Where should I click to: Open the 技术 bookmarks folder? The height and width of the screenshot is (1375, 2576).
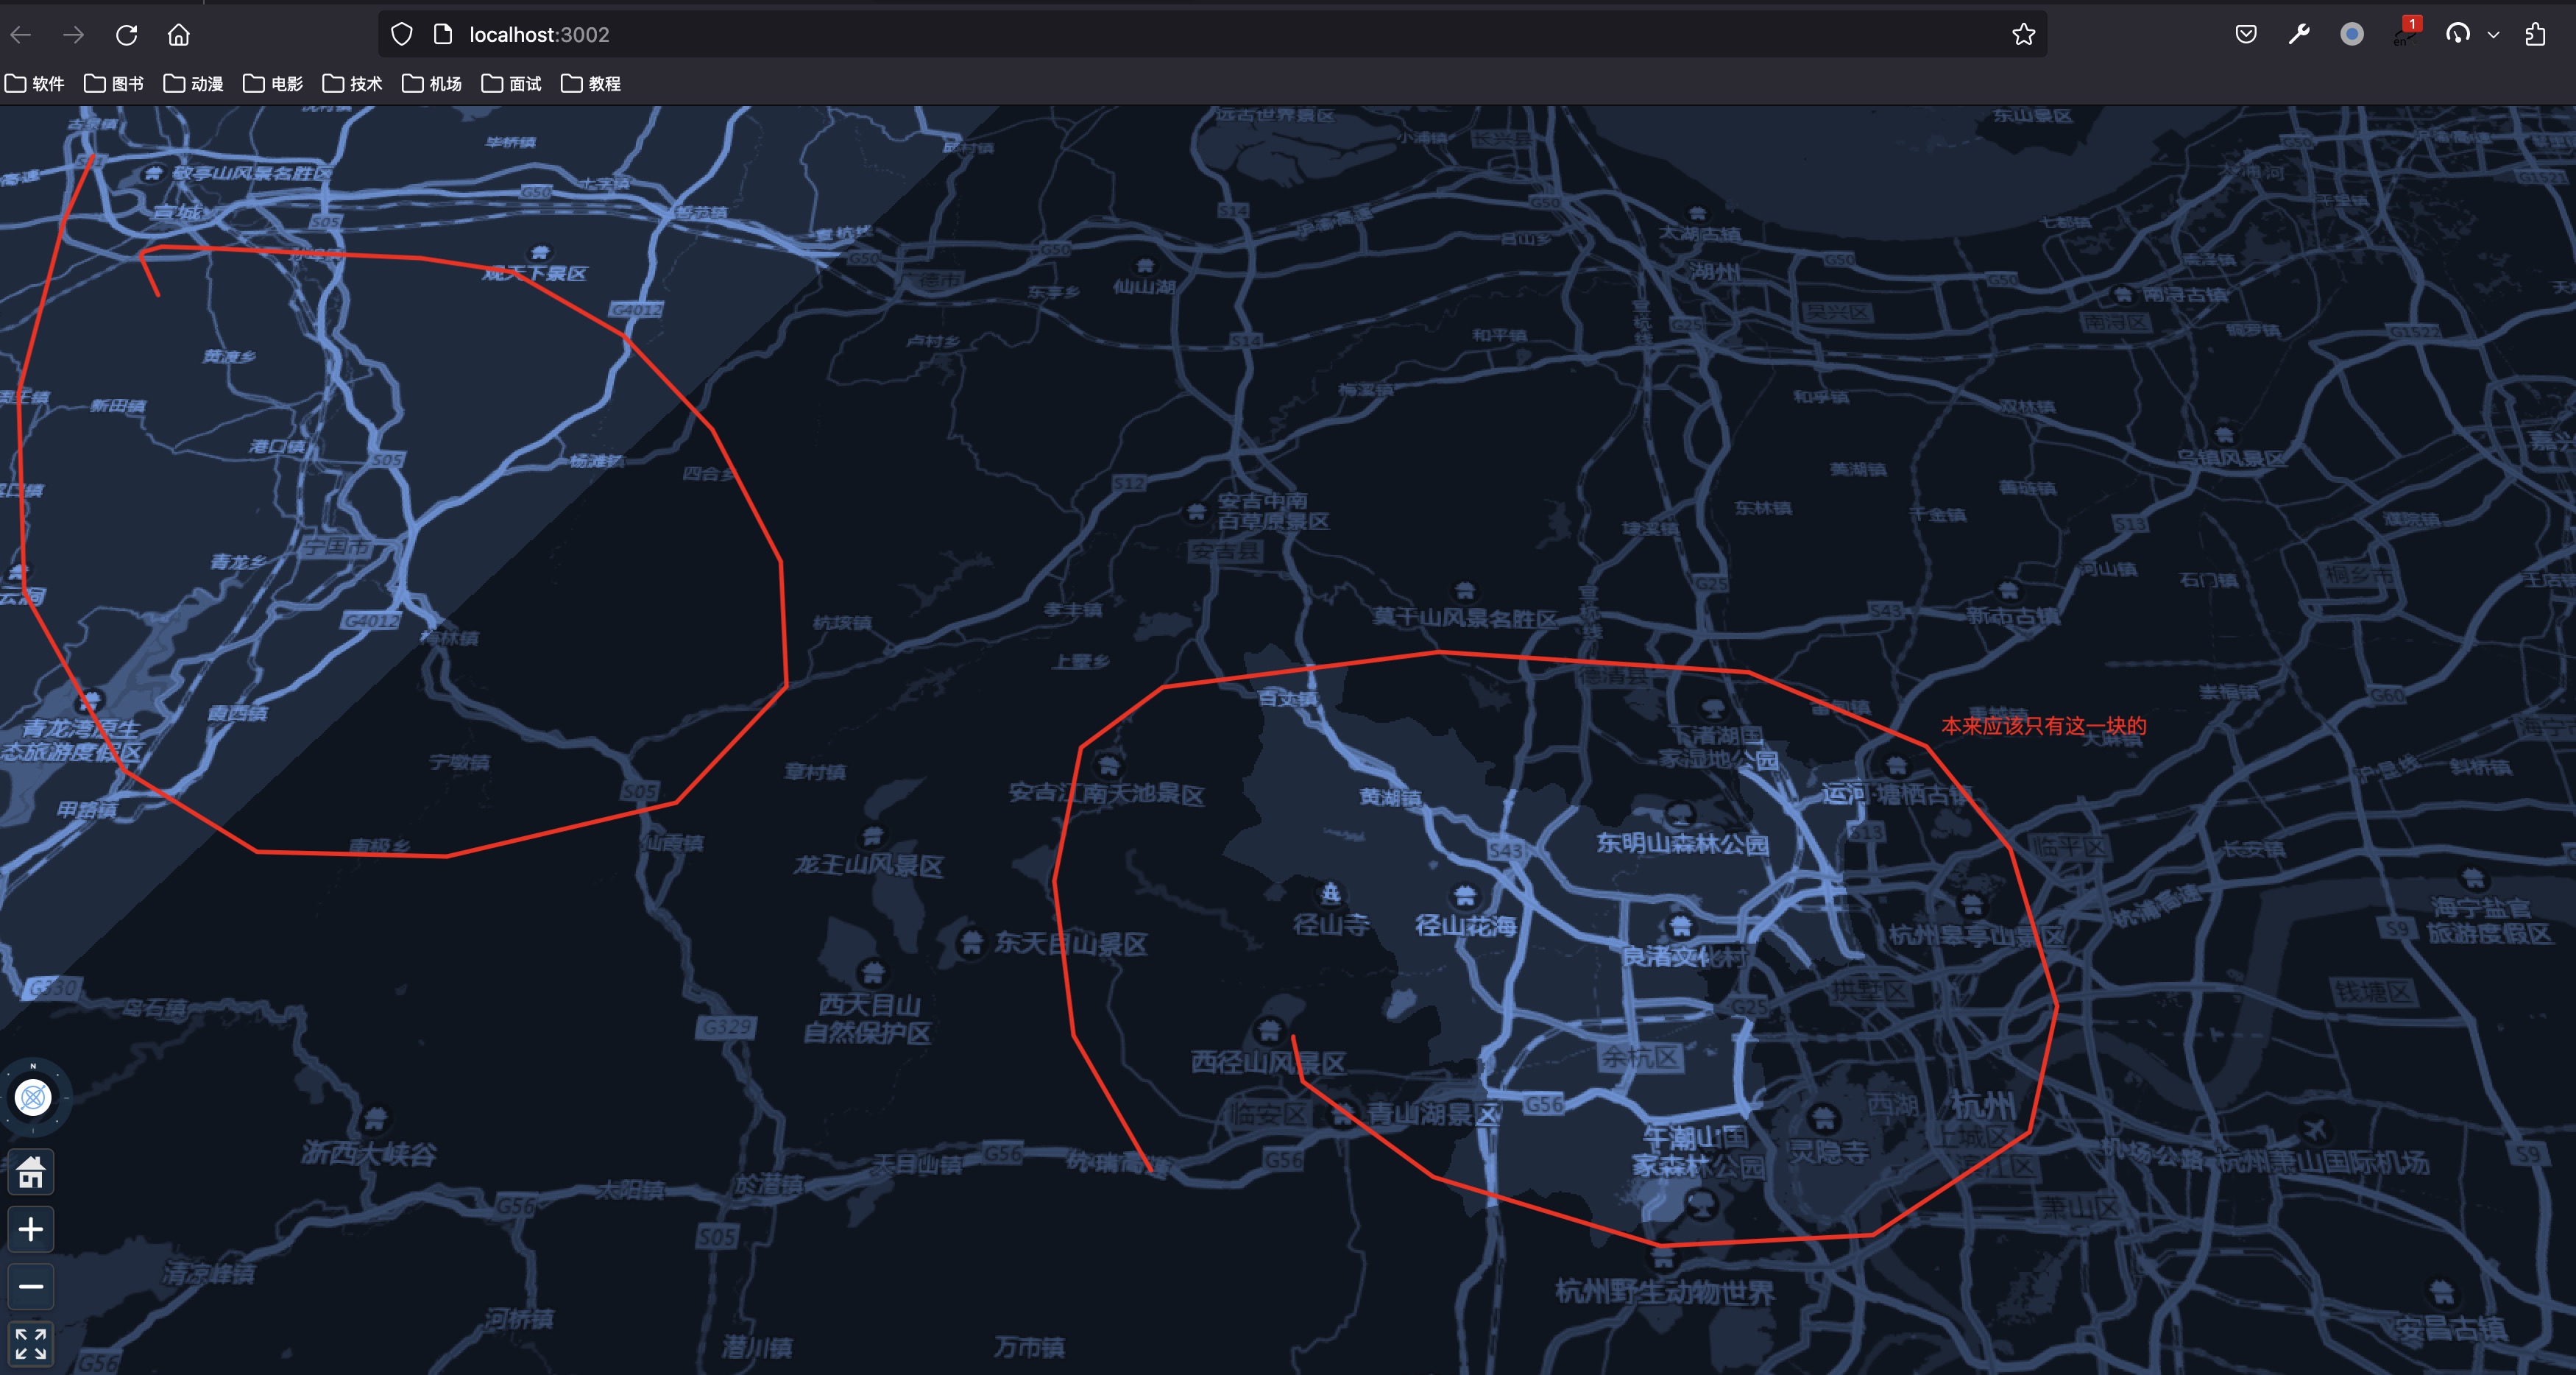point(353,84)
